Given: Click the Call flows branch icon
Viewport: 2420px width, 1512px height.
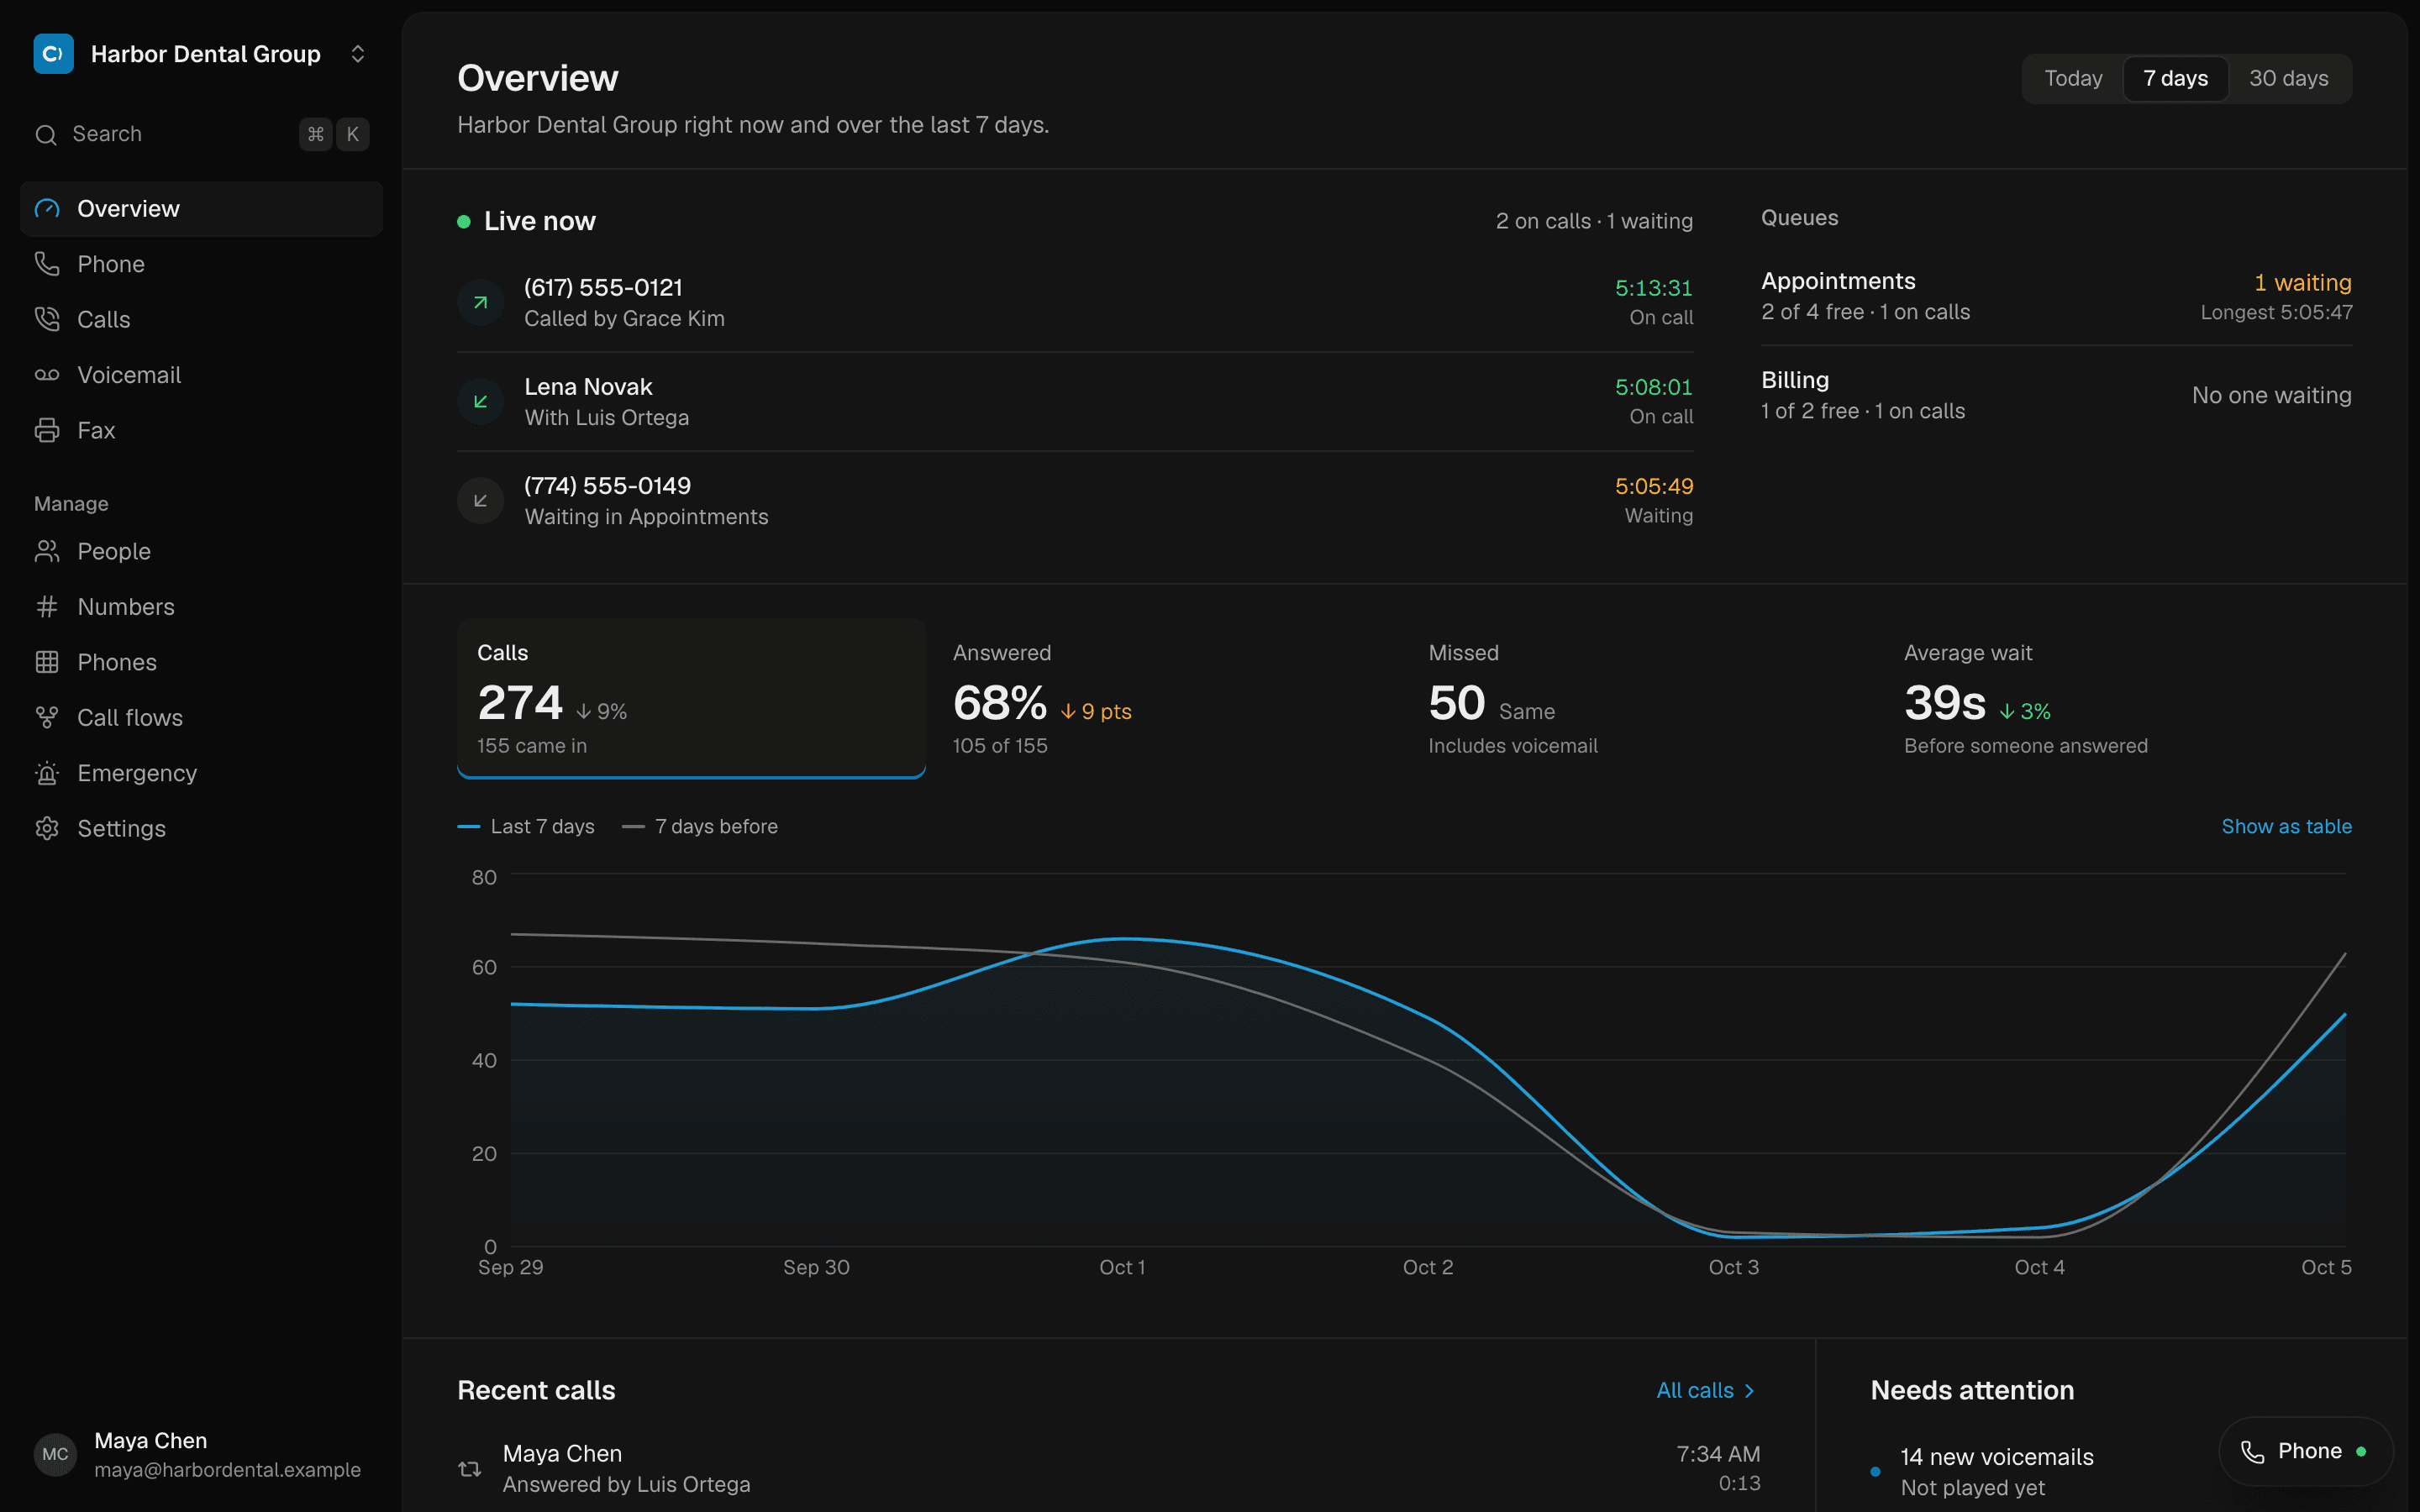Looking at the screenshot, I should point(47,718).
